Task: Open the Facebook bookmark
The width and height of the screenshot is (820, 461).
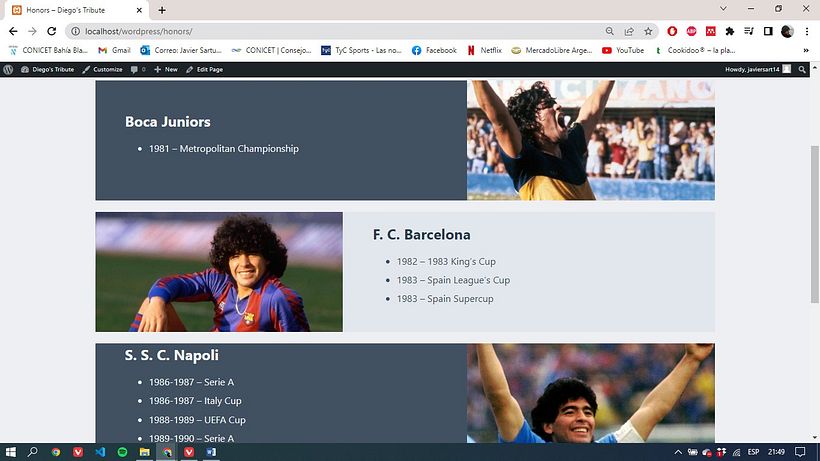Action: click(x=434, y=50)
